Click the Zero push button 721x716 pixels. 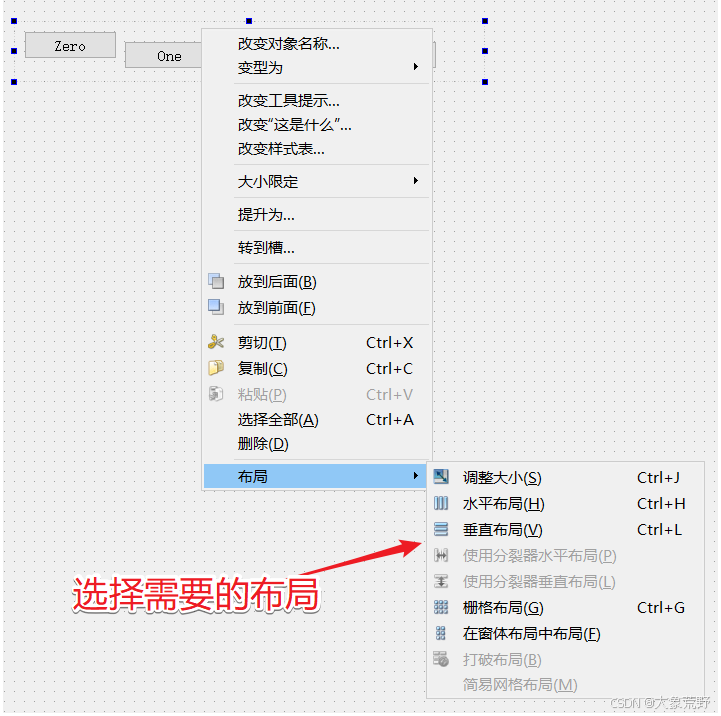tap(70, 45)
